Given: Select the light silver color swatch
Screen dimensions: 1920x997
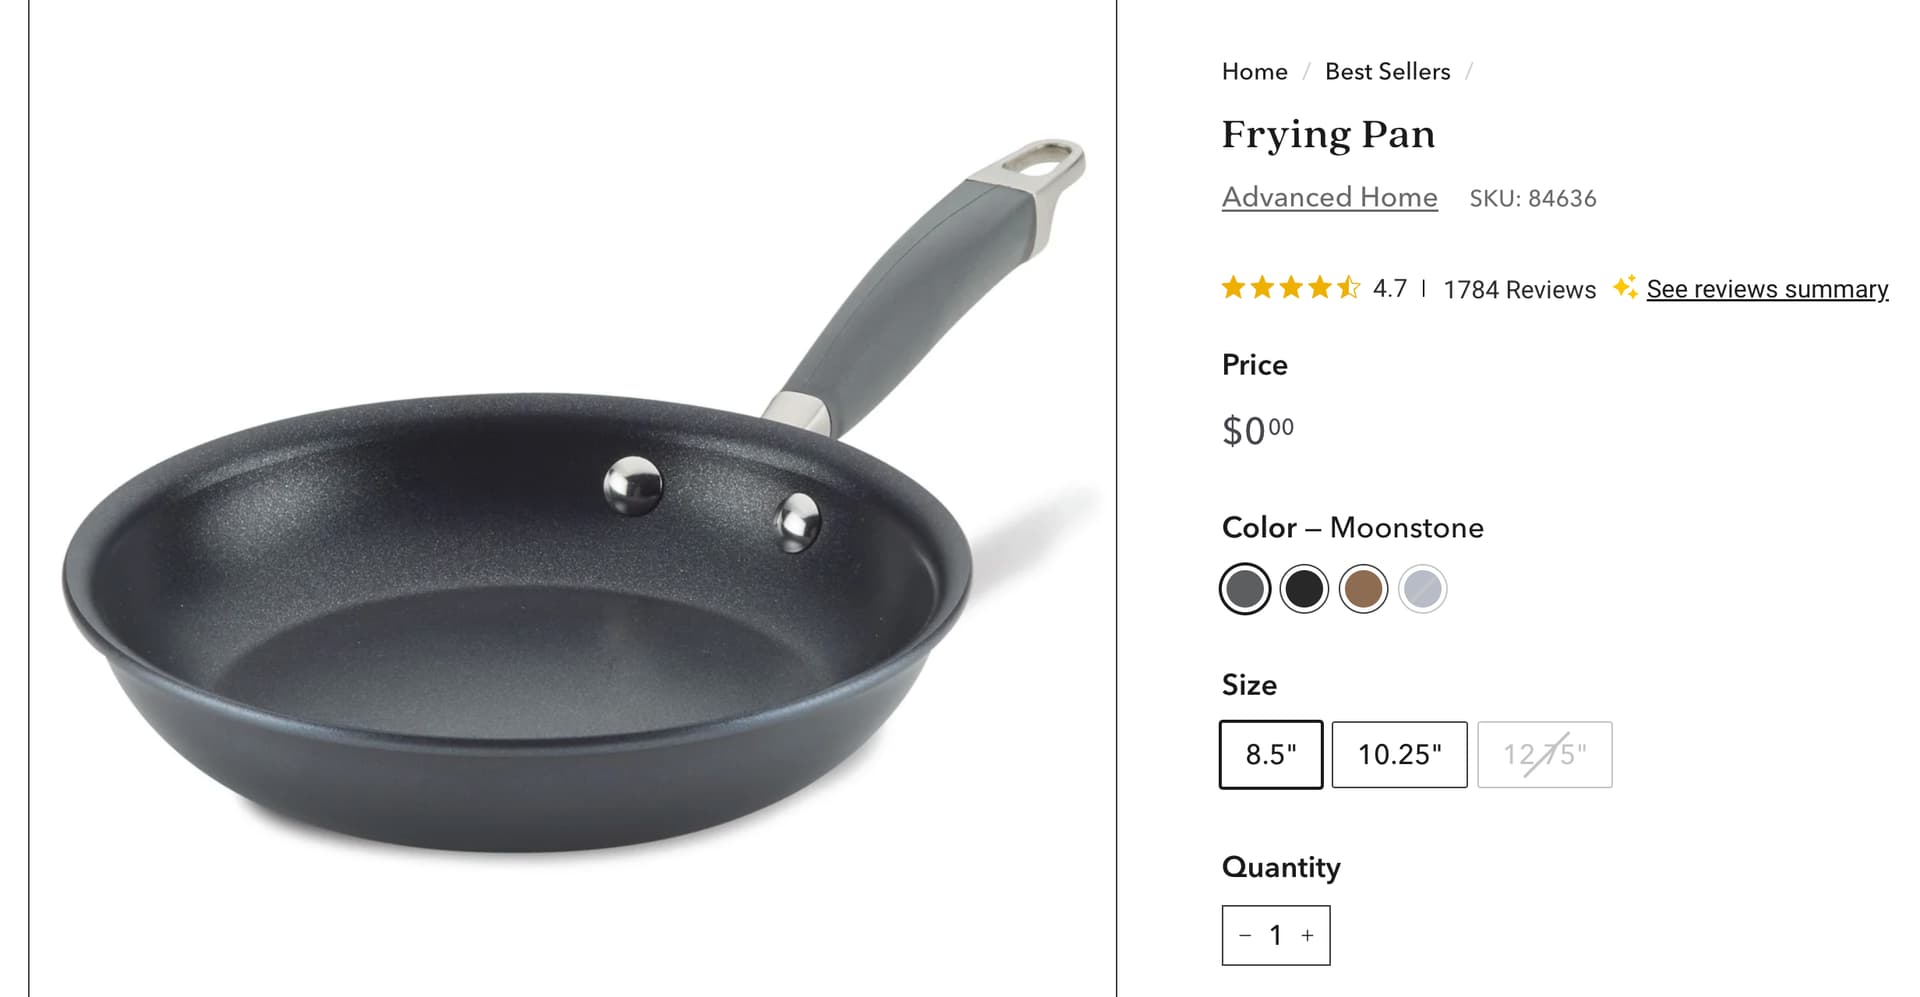Looking at the screenshot, I should point(1422,588).
